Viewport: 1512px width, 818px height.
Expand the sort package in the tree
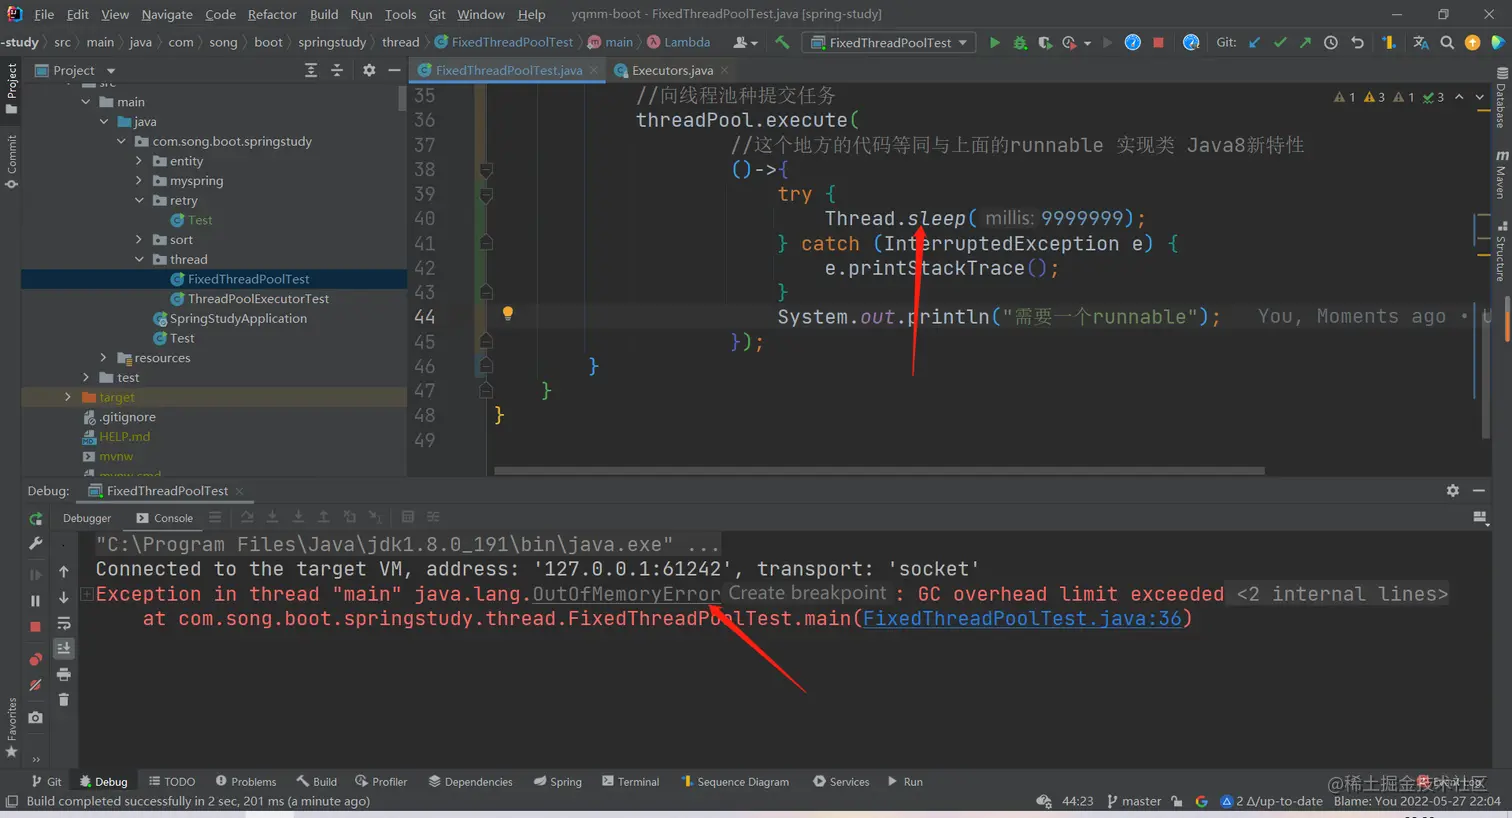point(139,240)
